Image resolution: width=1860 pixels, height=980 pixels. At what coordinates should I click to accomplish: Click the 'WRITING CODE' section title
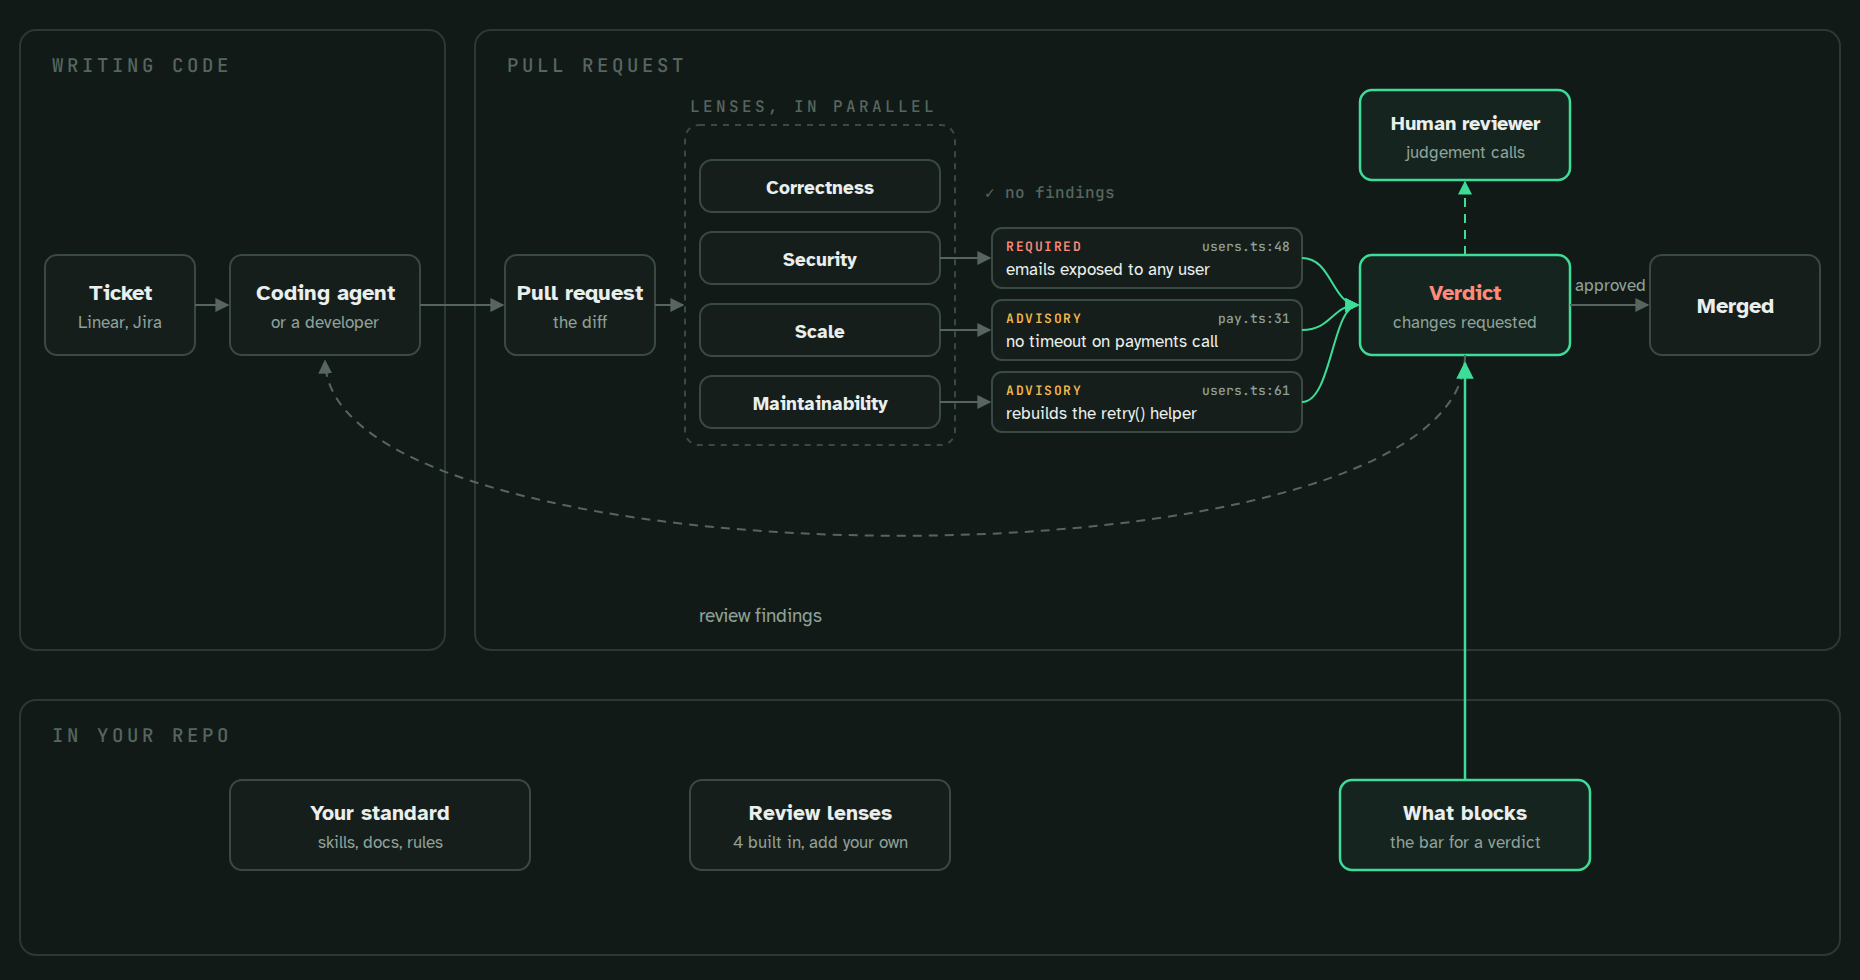pyautogui.click(x=141, y=65)
